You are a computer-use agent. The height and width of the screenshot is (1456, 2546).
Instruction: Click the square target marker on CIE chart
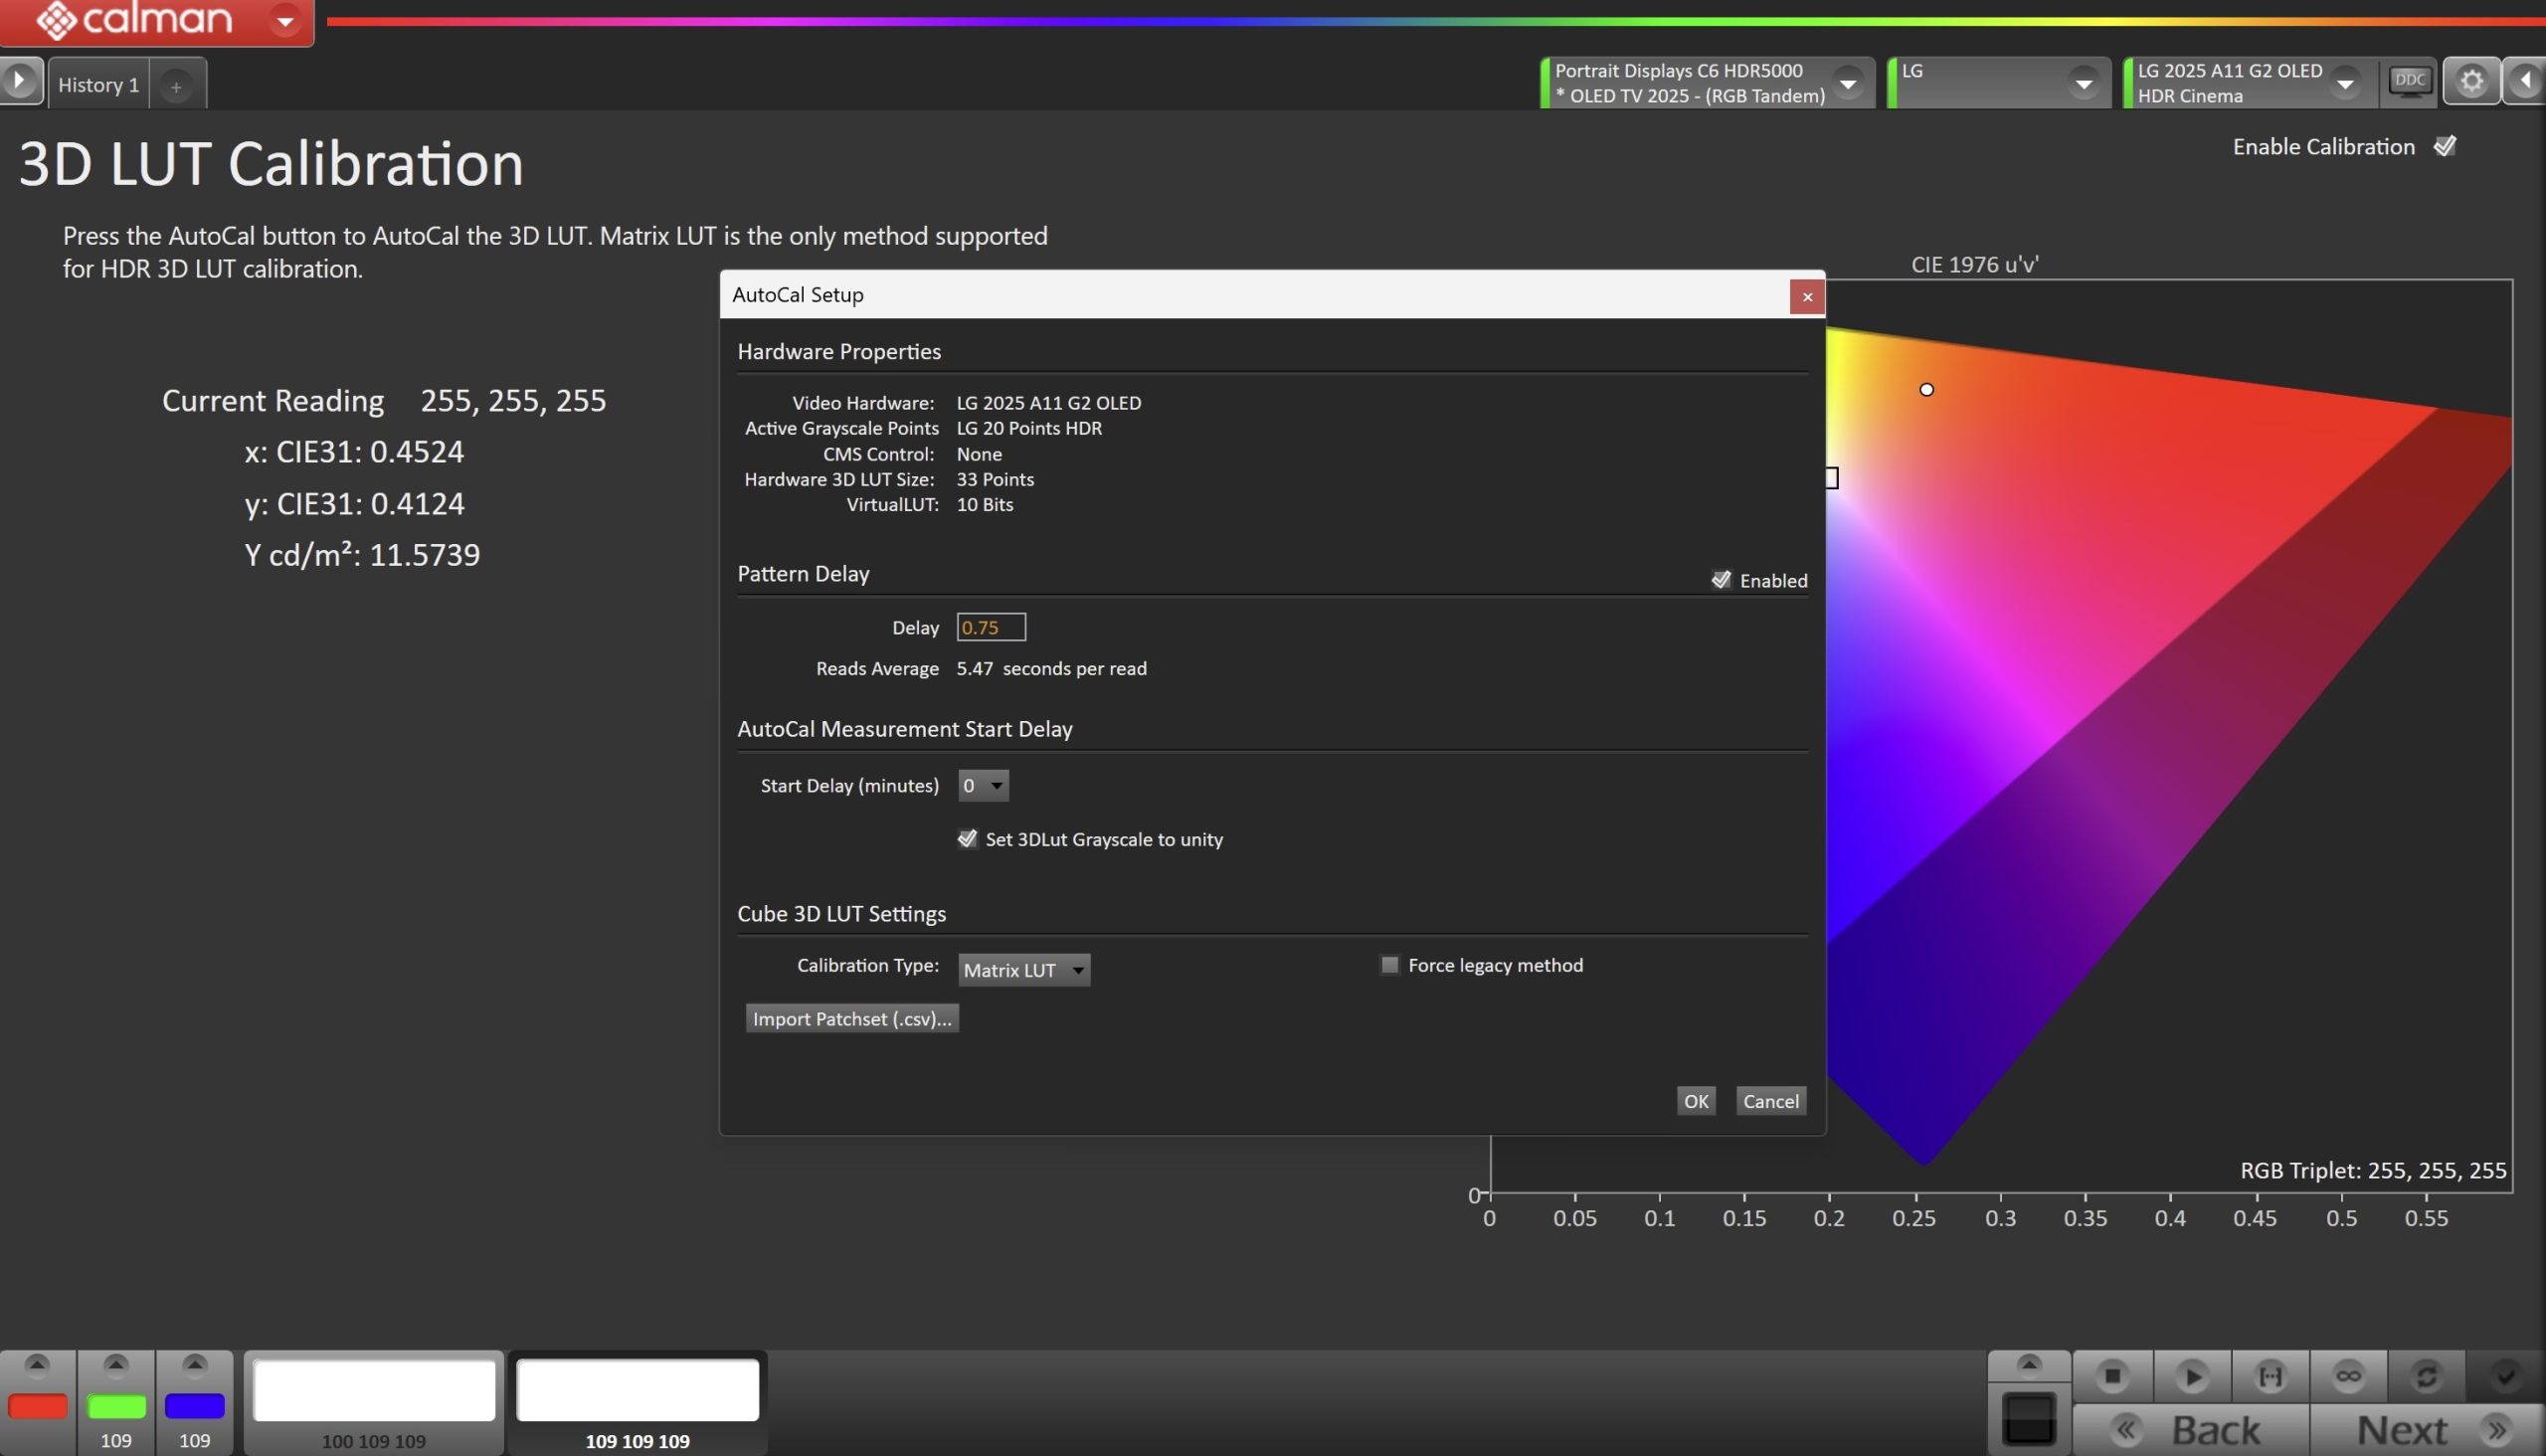click(x=1832, y=478)
